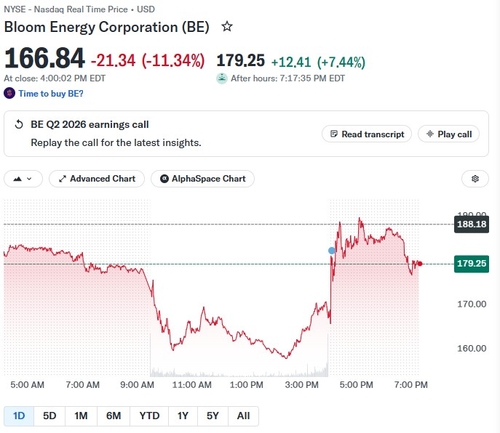Add BE to watchlist with star icon

(227, 26)
